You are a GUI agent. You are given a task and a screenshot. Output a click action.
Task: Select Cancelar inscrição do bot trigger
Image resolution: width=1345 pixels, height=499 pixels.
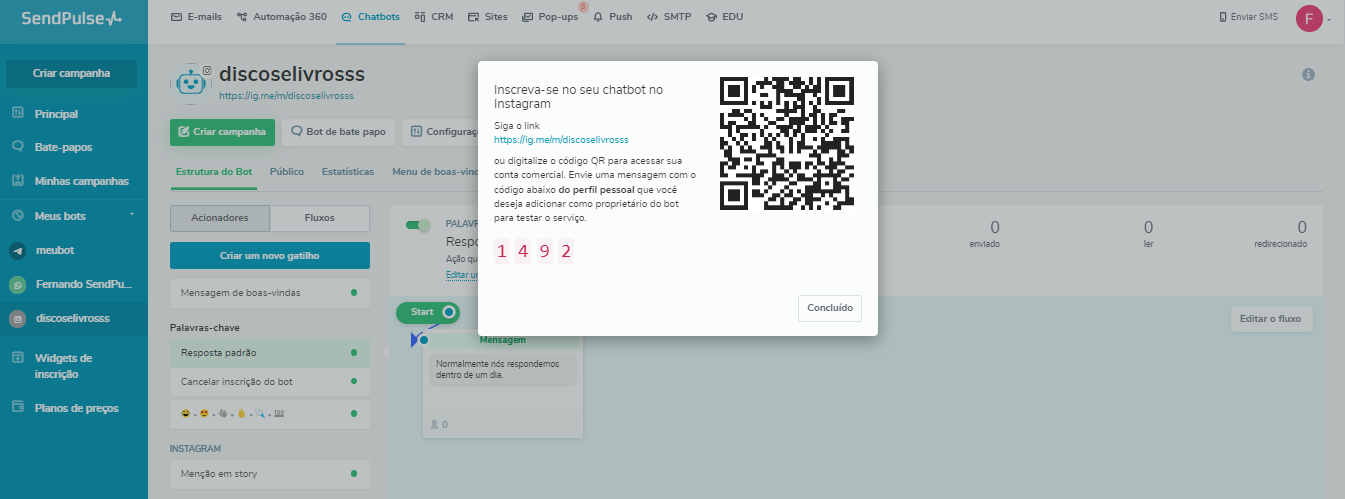tap(270, 382)
